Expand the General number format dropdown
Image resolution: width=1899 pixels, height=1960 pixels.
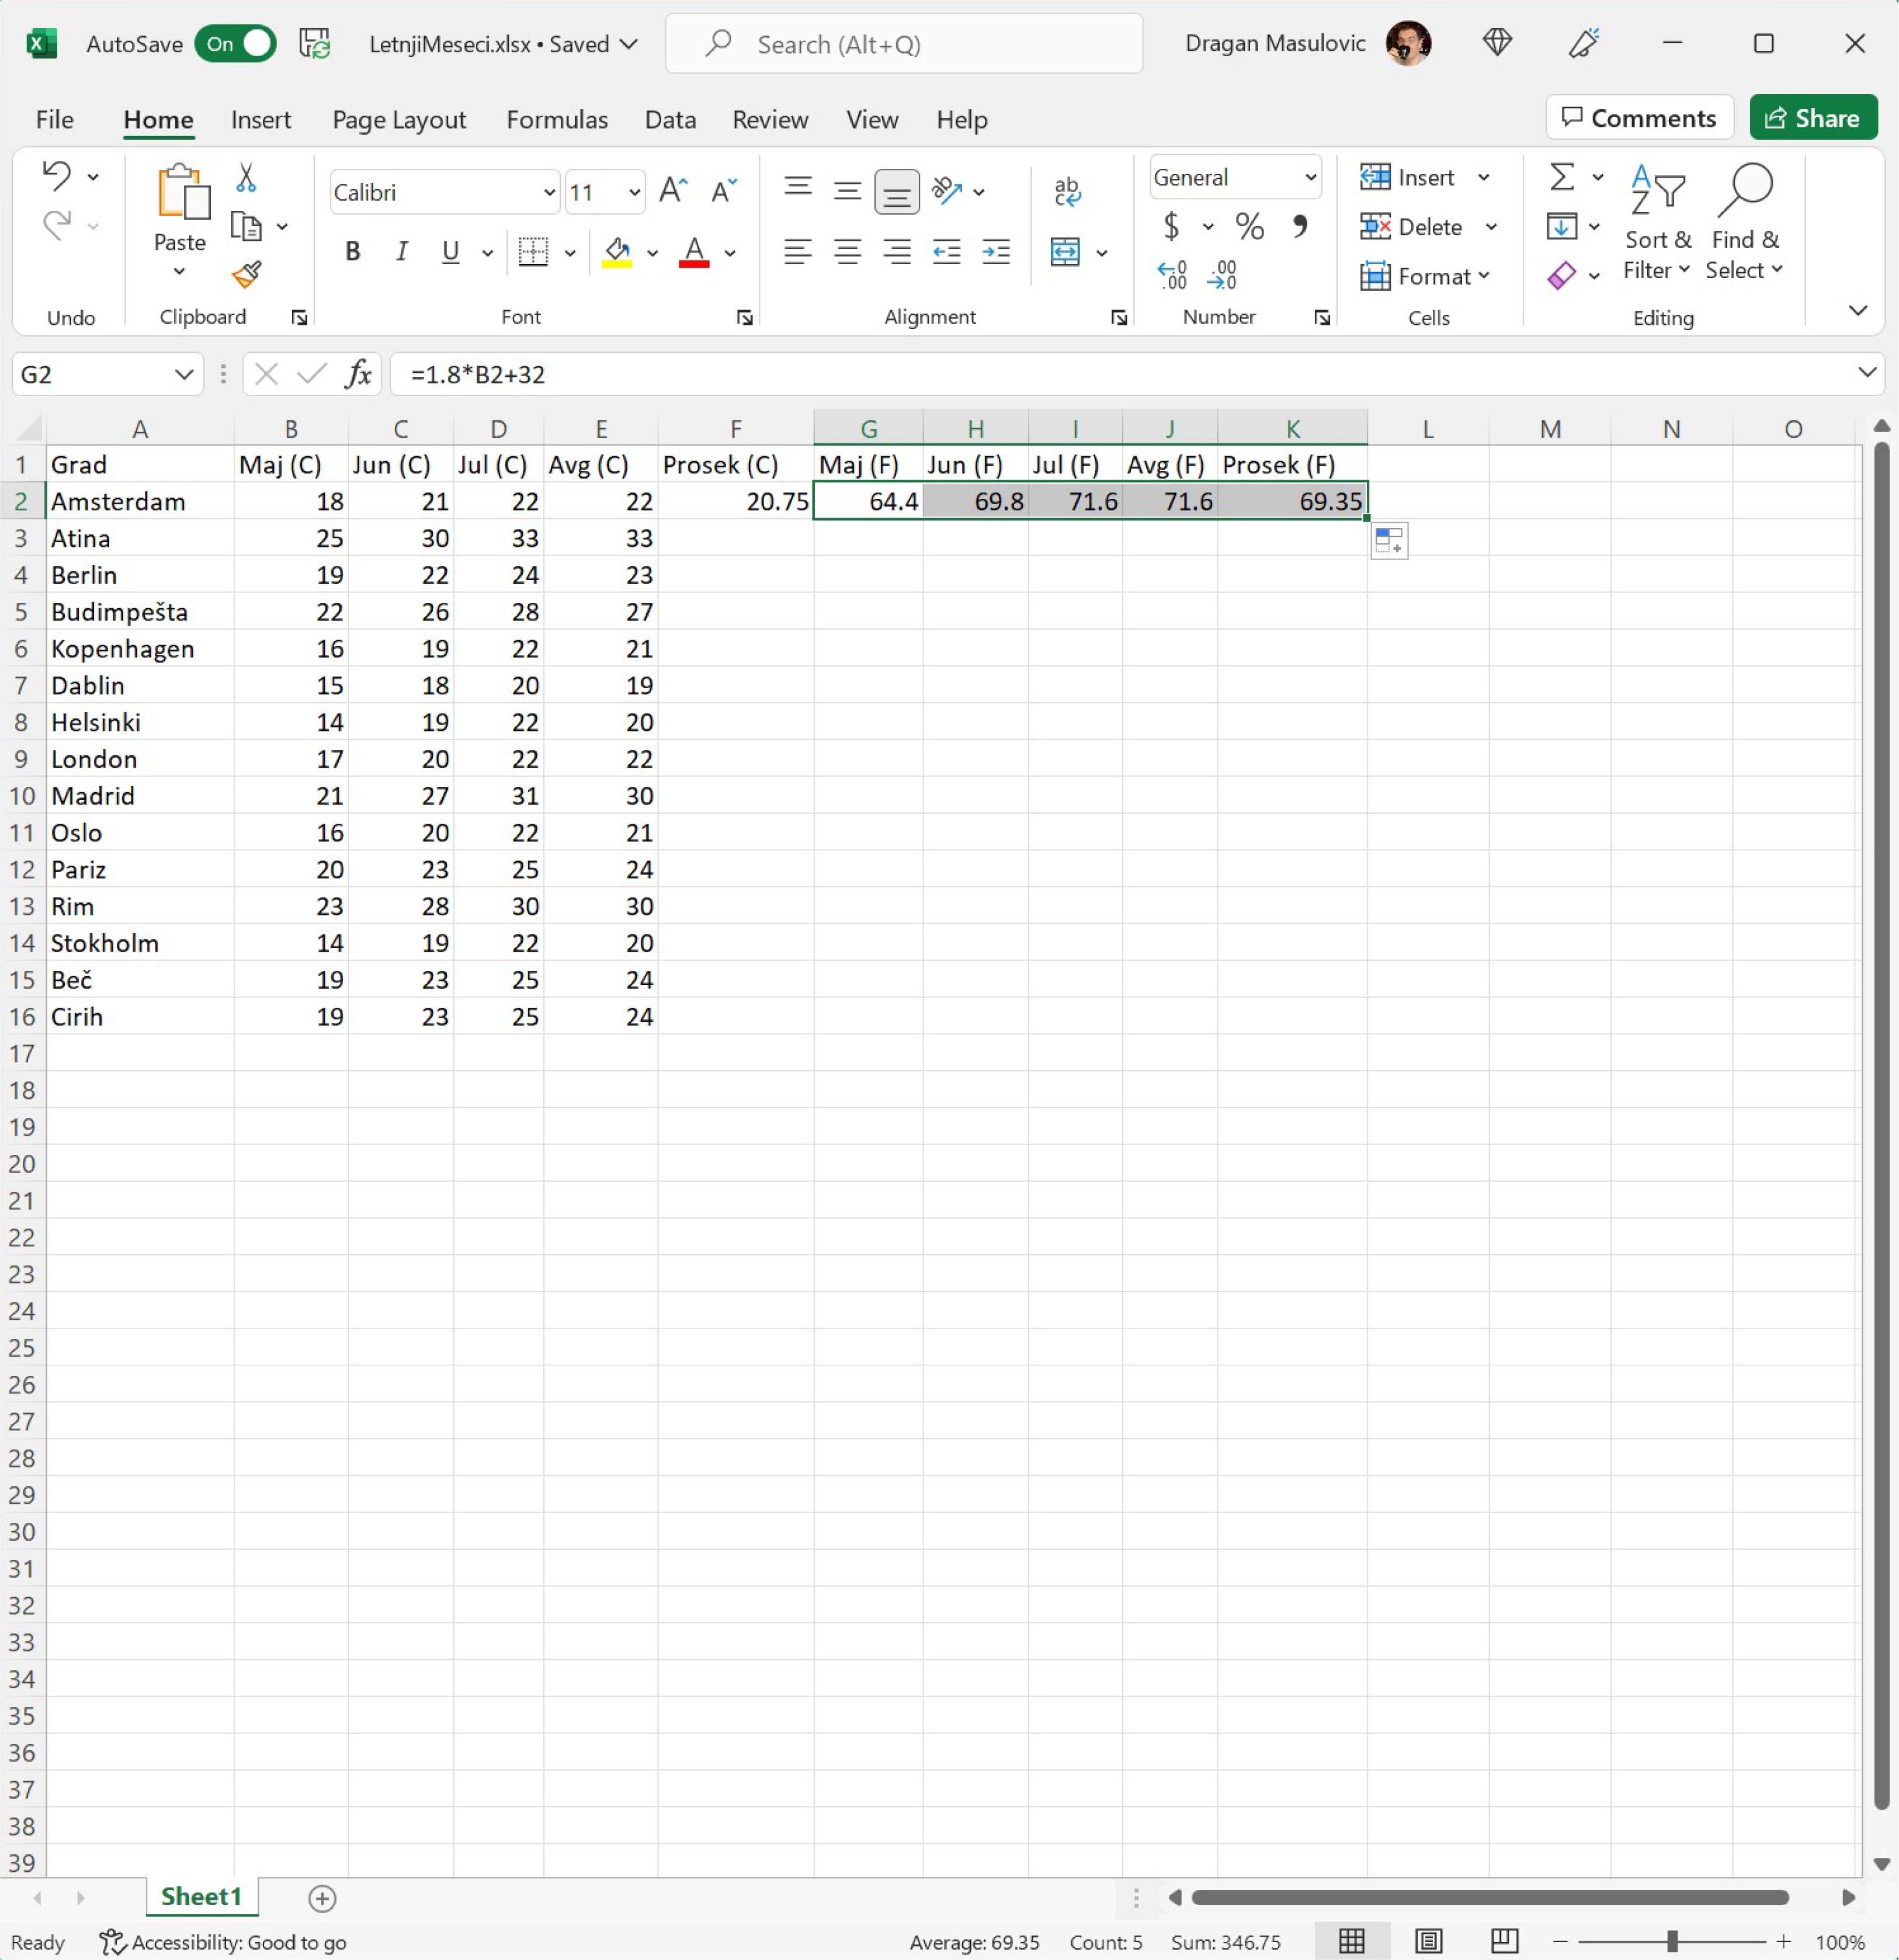tap(1310, 178)
